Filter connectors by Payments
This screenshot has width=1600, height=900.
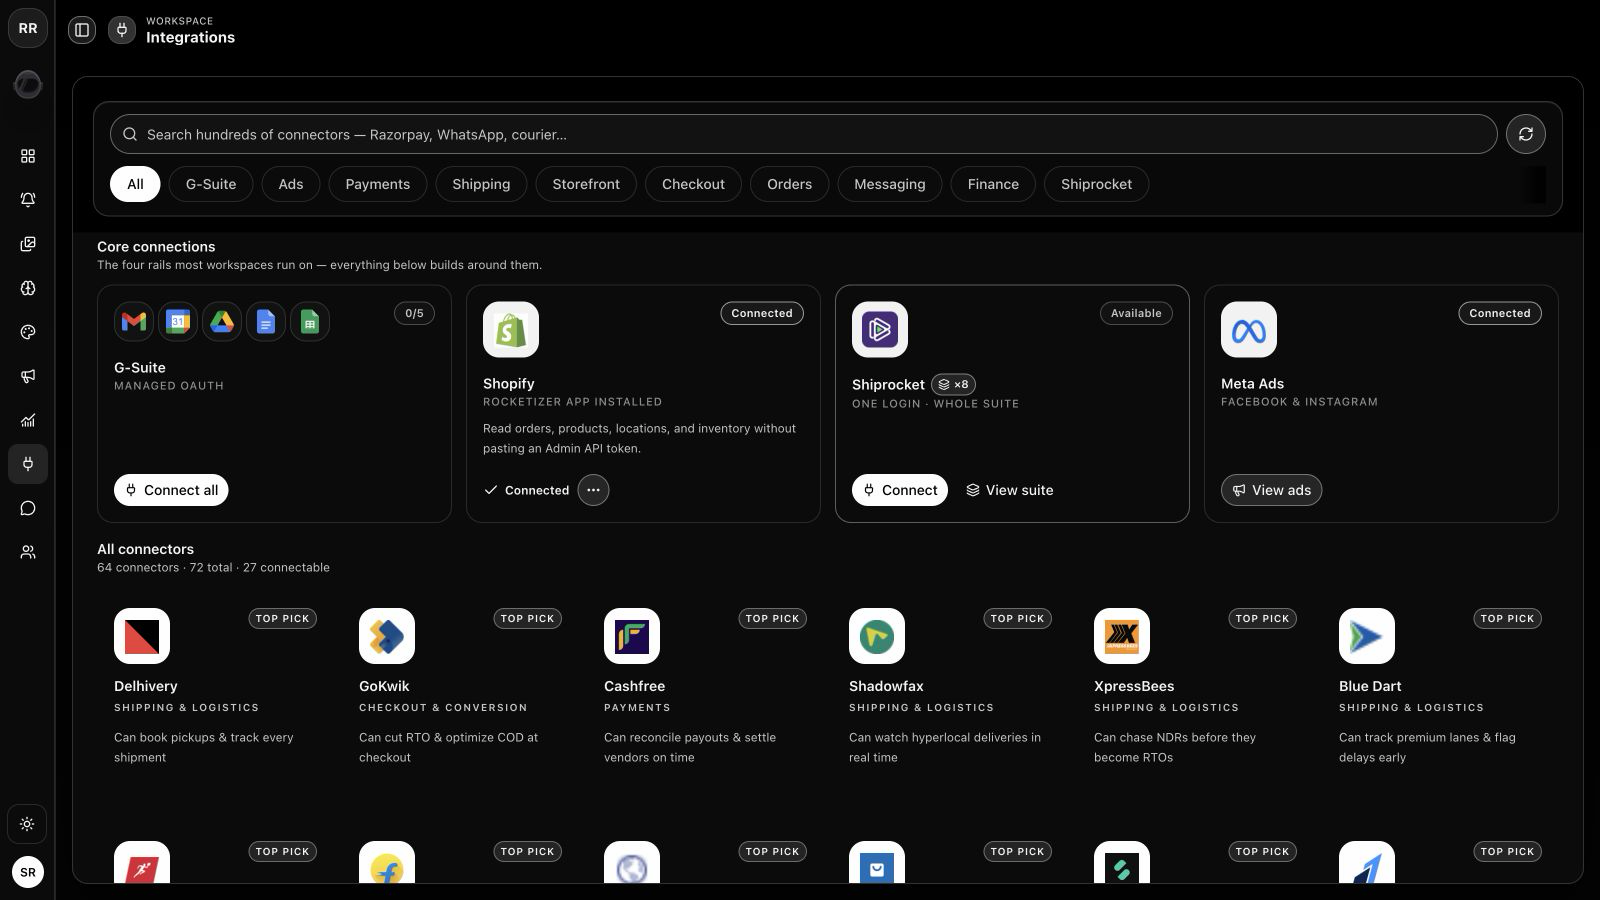tap(378, 184)
